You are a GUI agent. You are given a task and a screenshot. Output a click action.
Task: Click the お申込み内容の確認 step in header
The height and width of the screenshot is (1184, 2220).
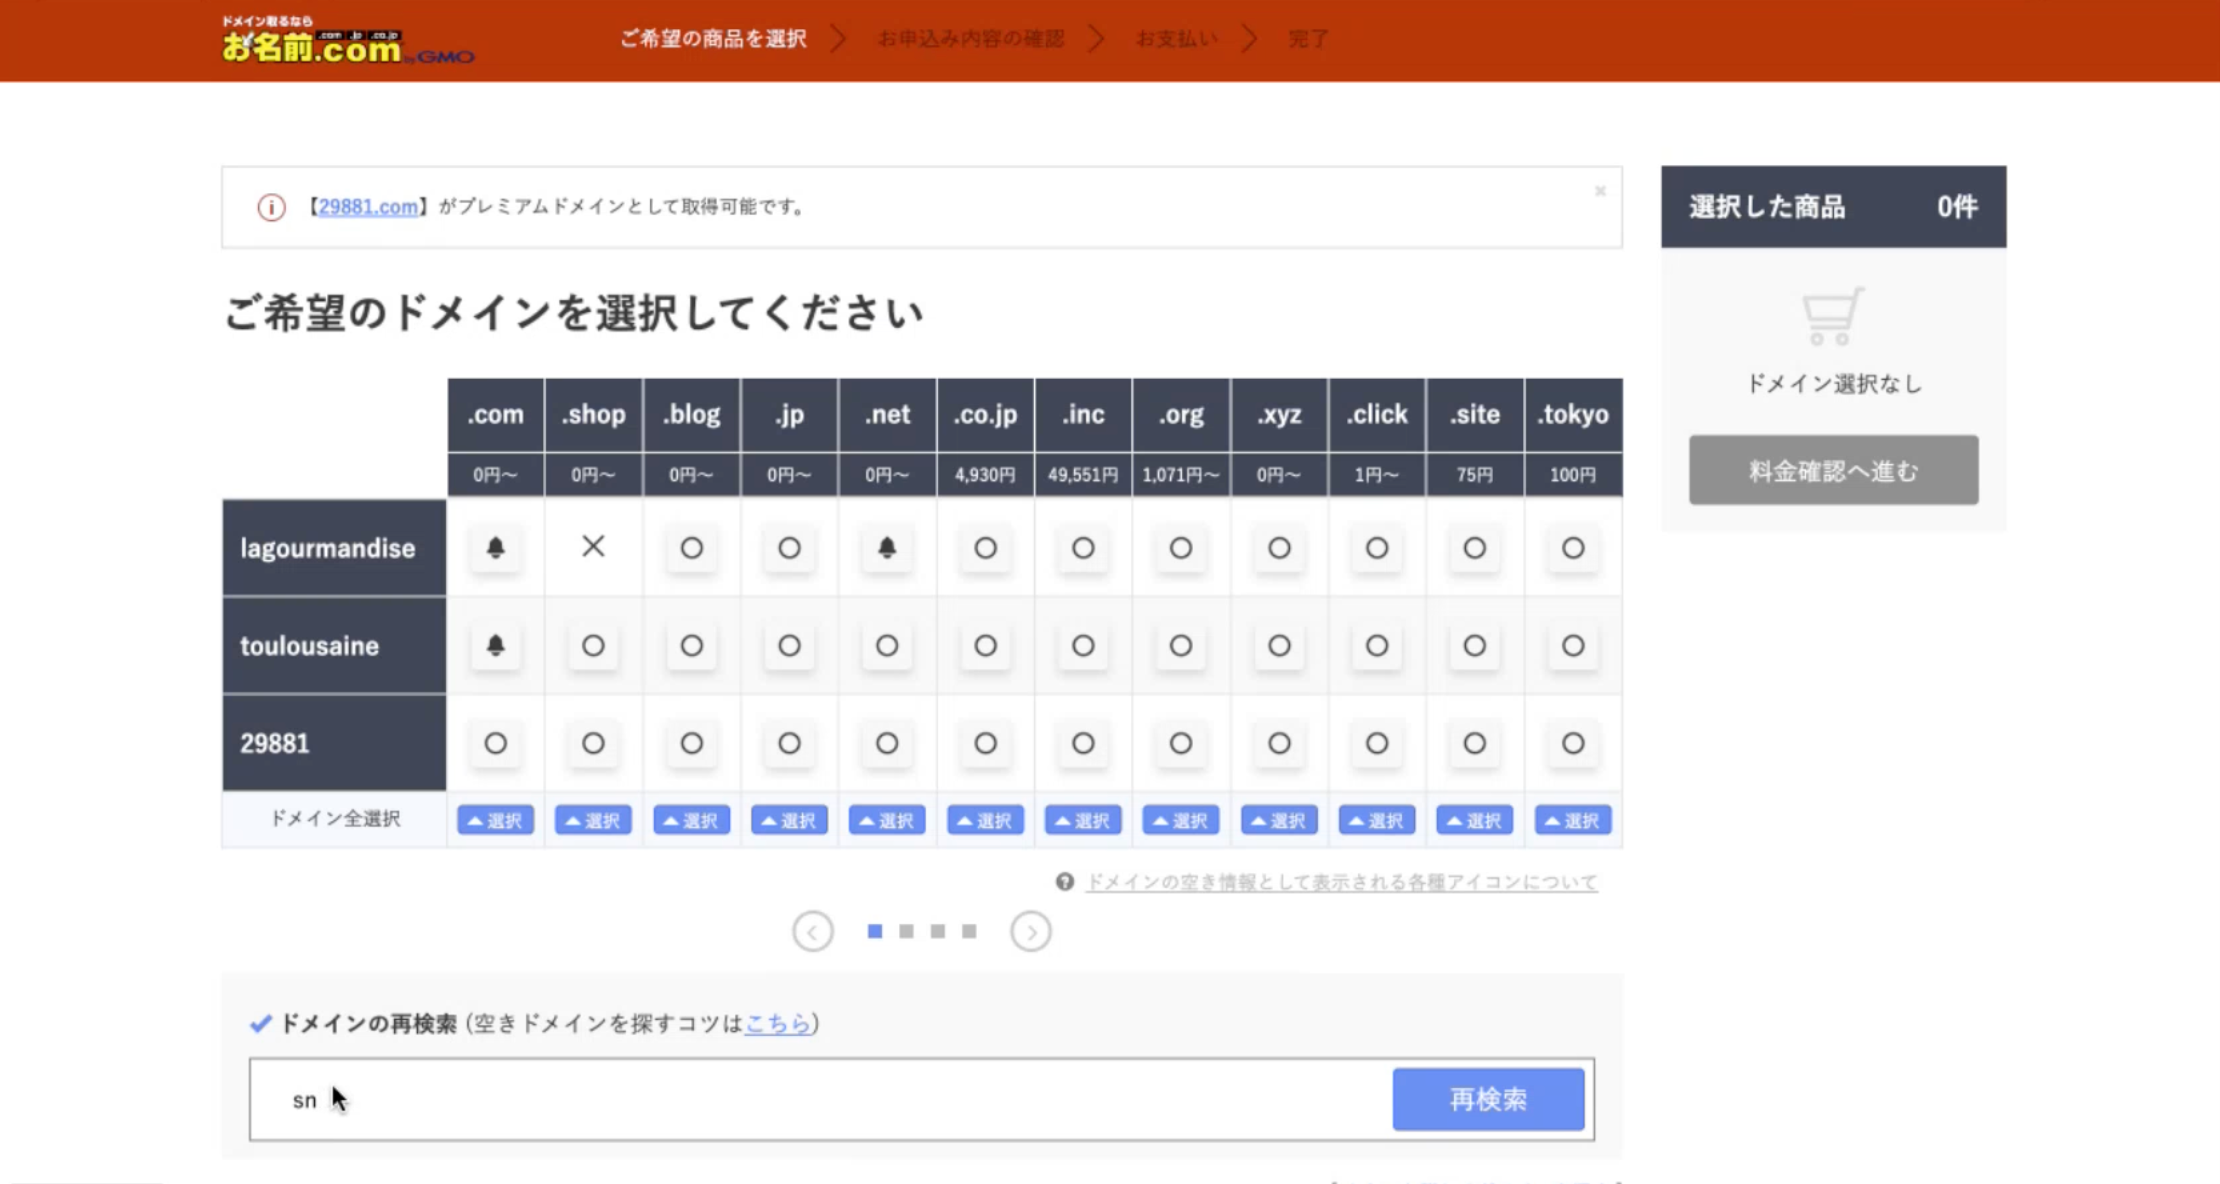coord(969,38)
